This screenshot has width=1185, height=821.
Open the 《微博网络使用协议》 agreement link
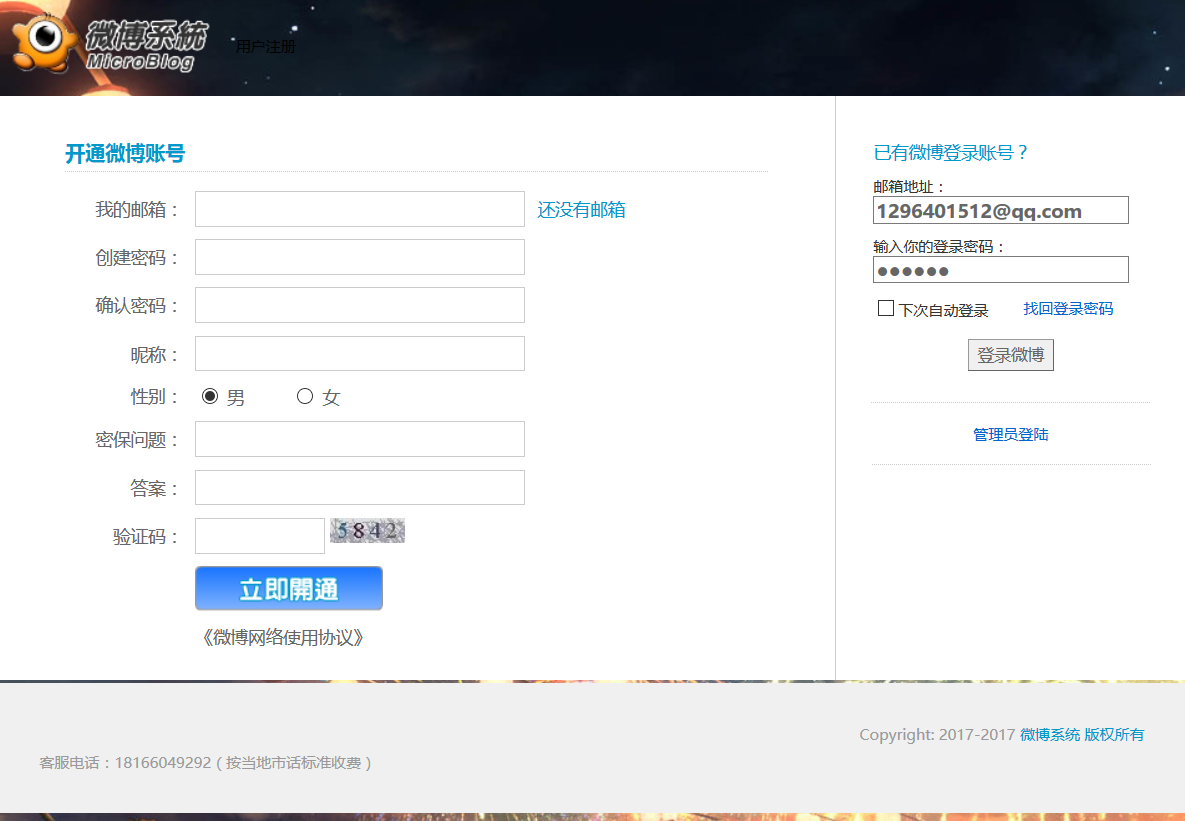[283, 637]
